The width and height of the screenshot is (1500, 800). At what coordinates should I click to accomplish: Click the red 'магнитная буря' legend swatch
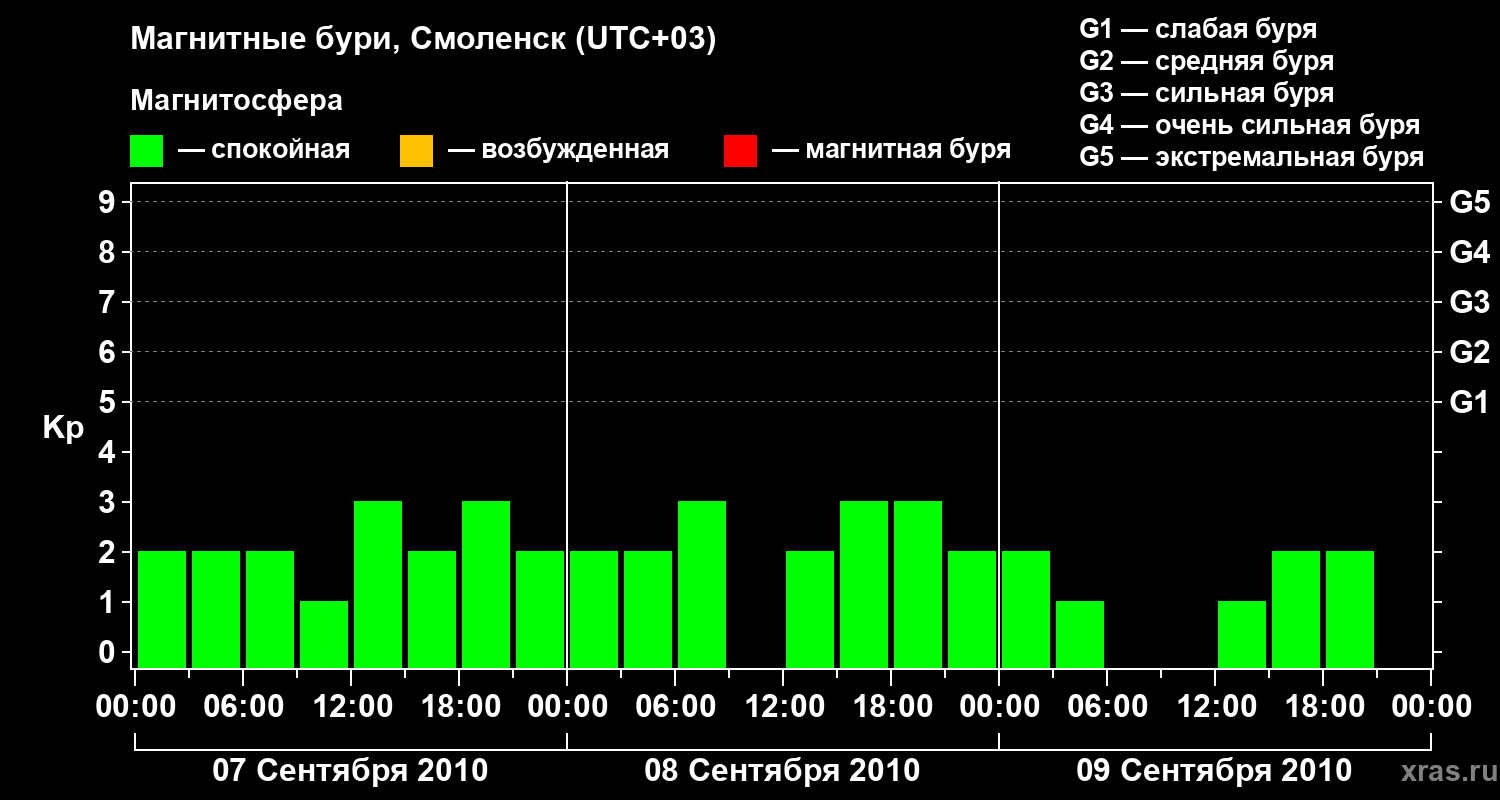click(740, 151)
